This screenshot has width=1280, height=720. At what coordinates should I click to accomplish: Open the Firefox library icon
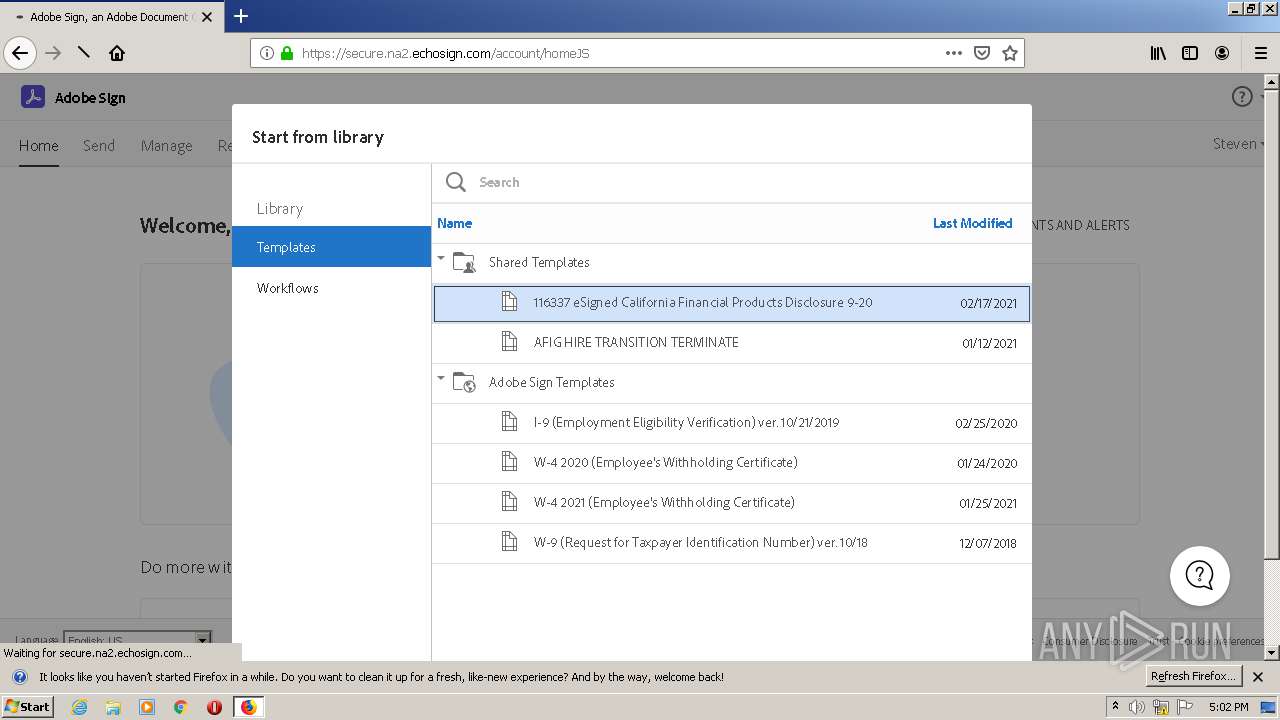(x=1158, y=53)
